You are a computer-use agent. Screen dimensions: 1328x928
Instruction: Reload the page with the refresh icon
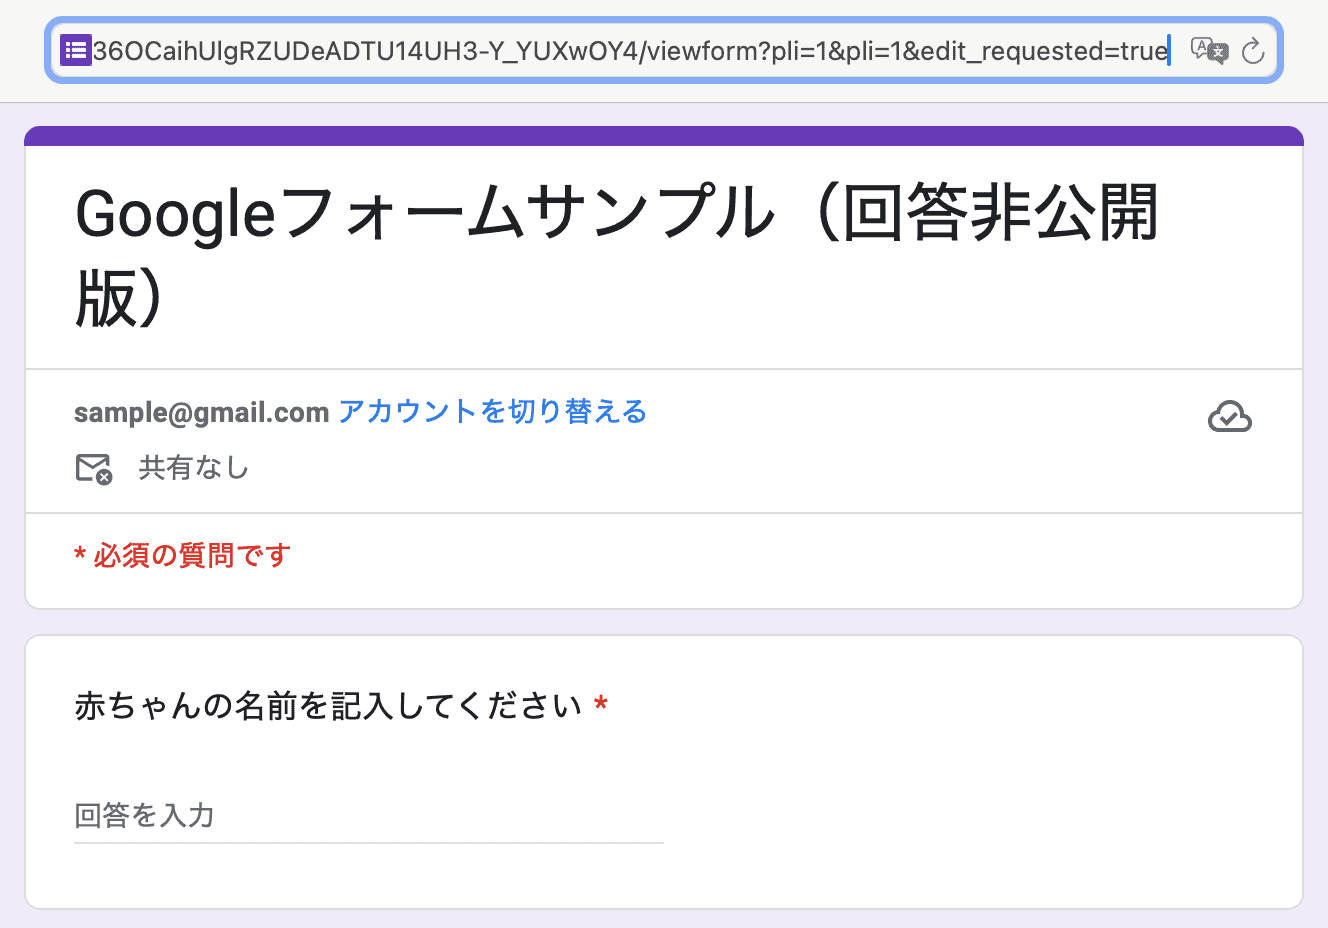pyautogui.click(x=1253, y=51)
